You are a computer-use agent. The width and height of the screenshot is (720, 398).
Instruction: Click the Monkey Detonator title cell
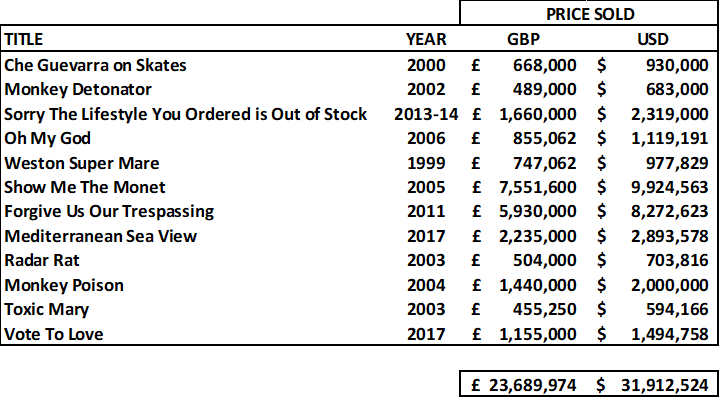click(78, 89)
